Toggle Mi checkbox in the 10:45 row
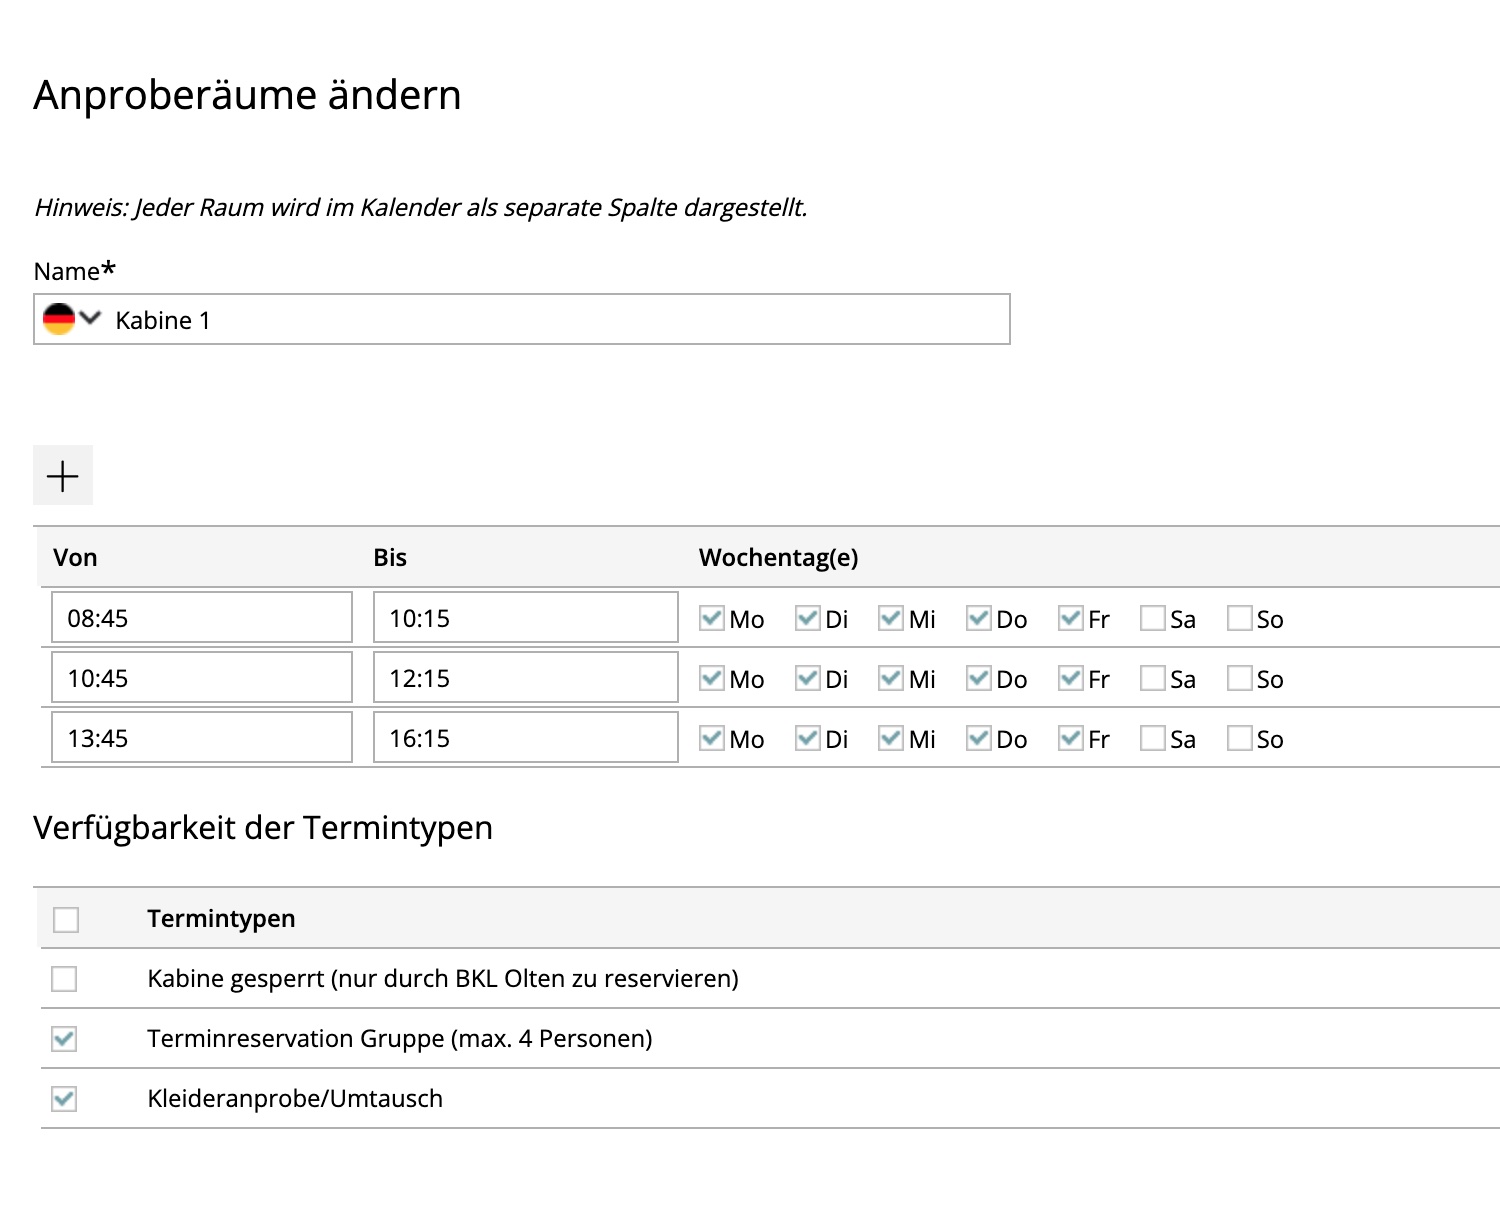This screenshot has width=1500, height=1212. [891, 678]
